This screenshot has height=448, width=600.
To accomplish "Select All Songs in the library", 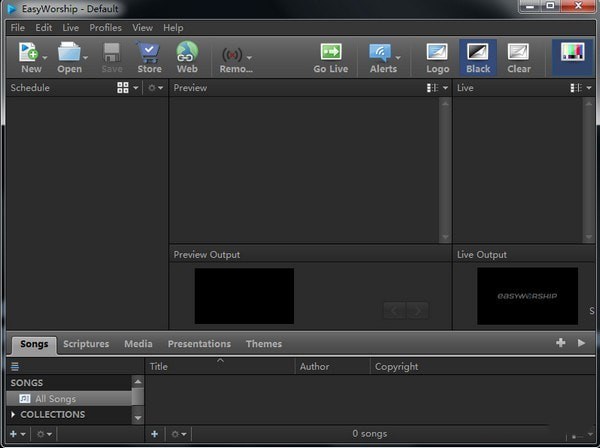I will (55, 399).
